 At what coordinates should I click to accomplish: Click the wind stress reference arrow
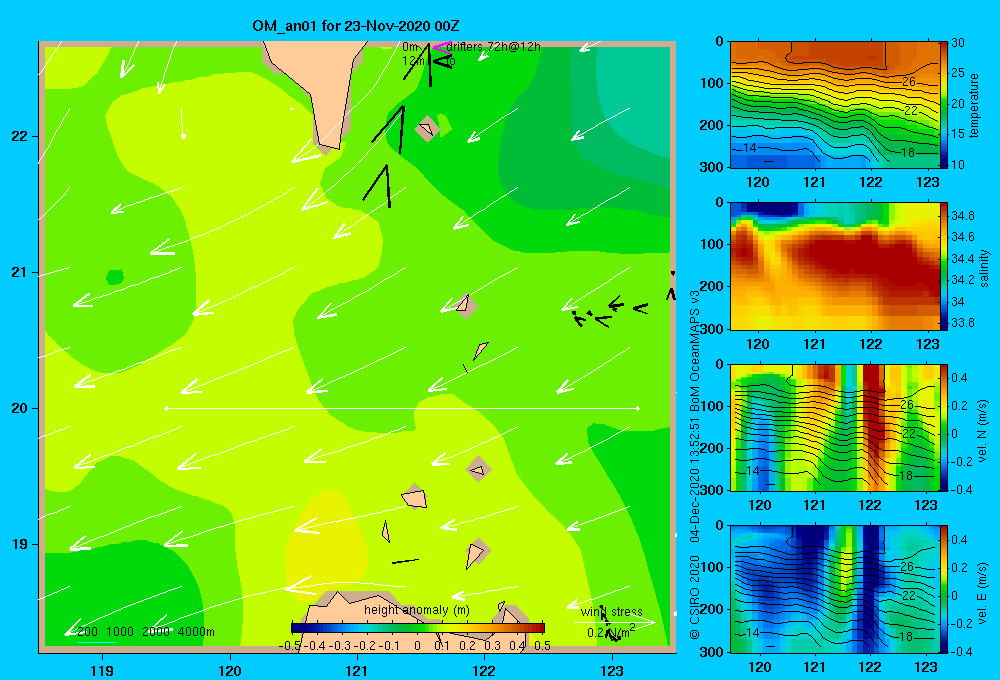click(x=615, y=621)
